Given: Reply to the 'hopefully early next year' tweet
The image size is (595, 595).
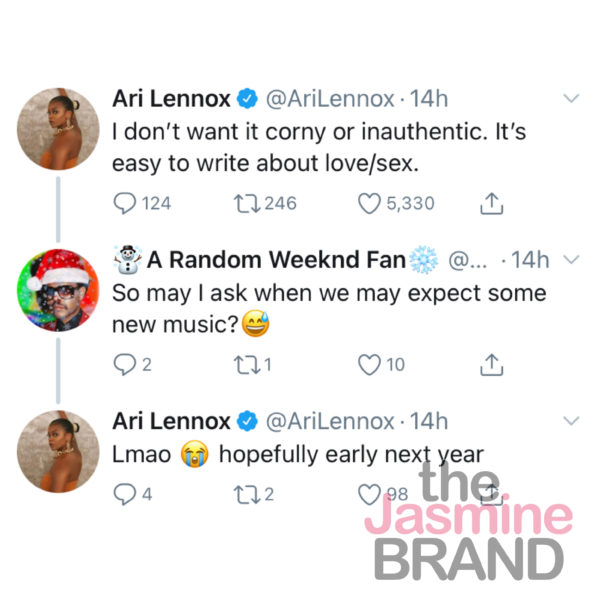Looking at the screenshot, I should click(124, 494).
